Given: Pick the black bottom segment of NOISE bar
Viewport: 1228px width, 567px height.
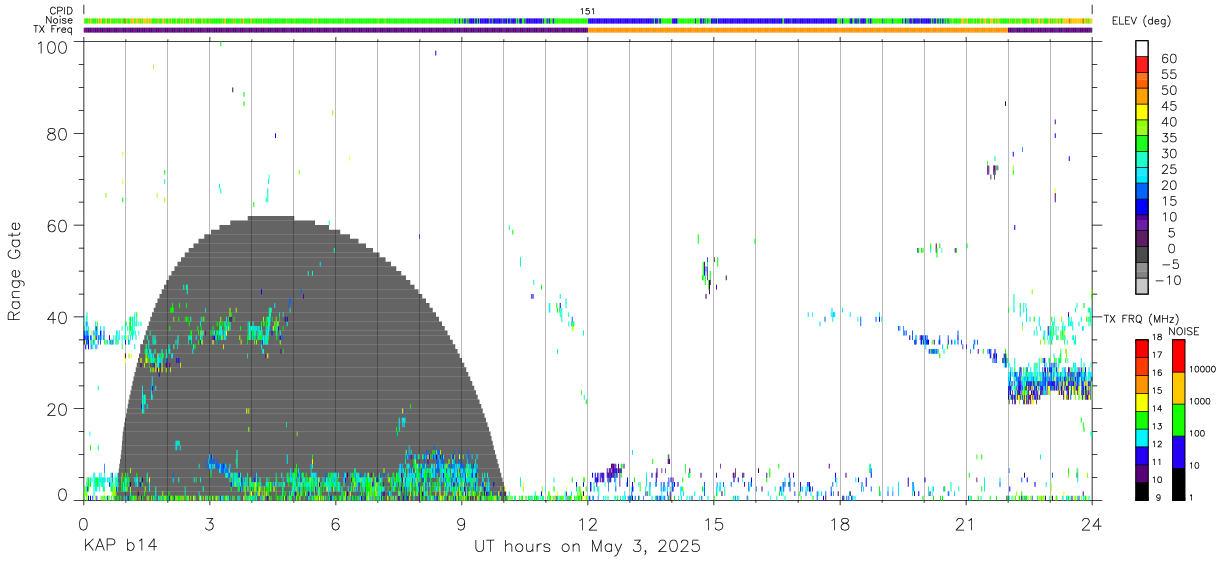Looking at the screenshot, I should tap(1179, 483).
